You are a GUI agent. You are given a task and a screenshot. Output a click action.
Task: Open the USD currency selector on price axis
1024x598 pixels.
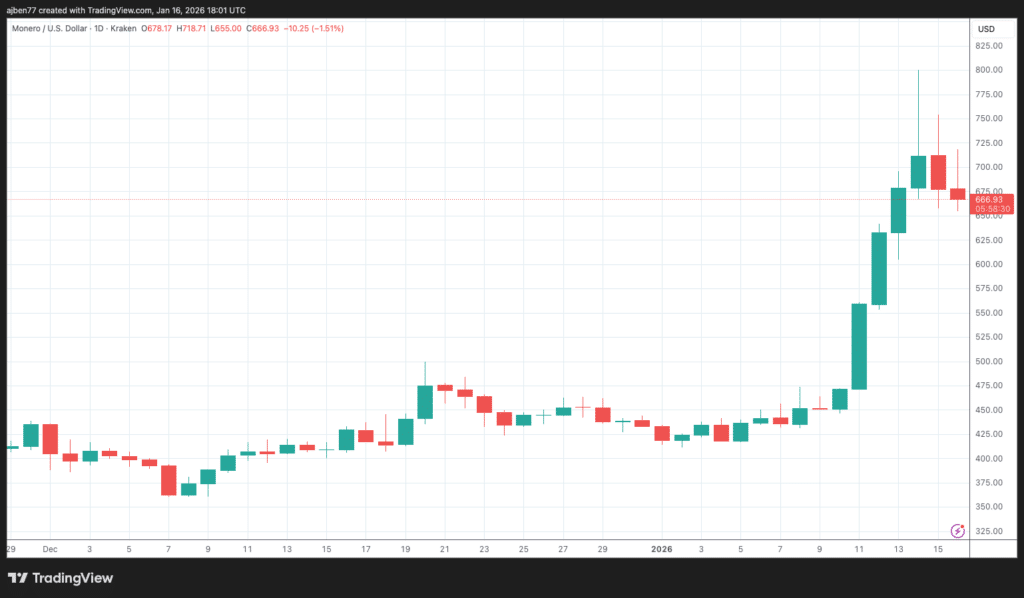986,28
